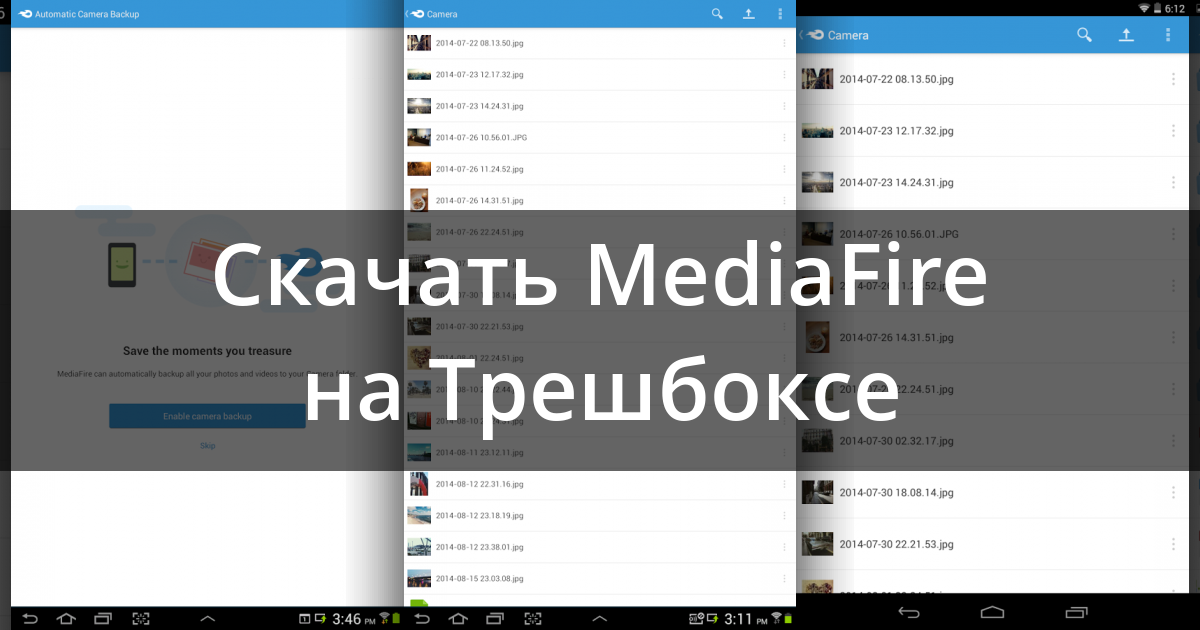Image resolution: width=1200 pixels, height=630 pixels.
Task: Open options for 2014-07-26 10.56.01.JPG in middle list
Action: tap(784, 137)
